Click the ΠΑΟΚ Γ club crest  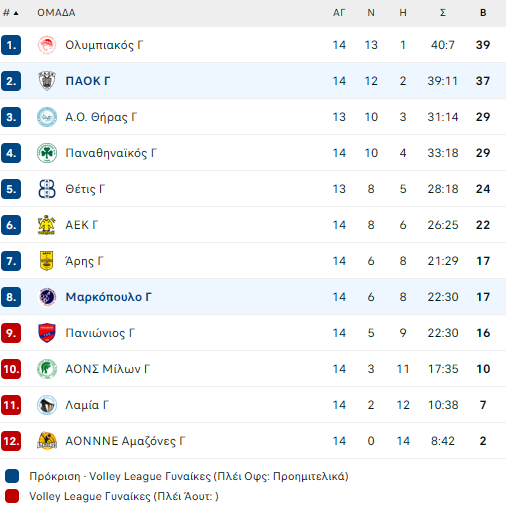coord(47,81)
